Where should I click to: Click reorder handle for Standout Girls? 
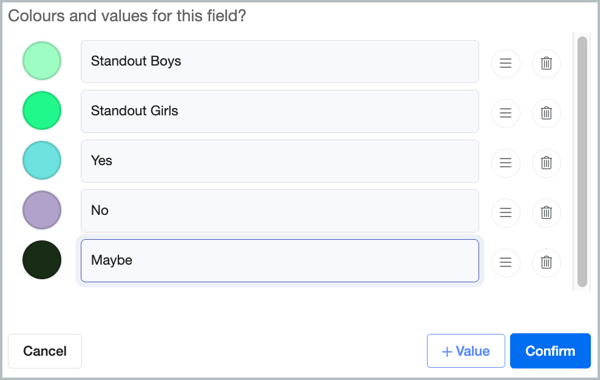(x=505, y=113)
